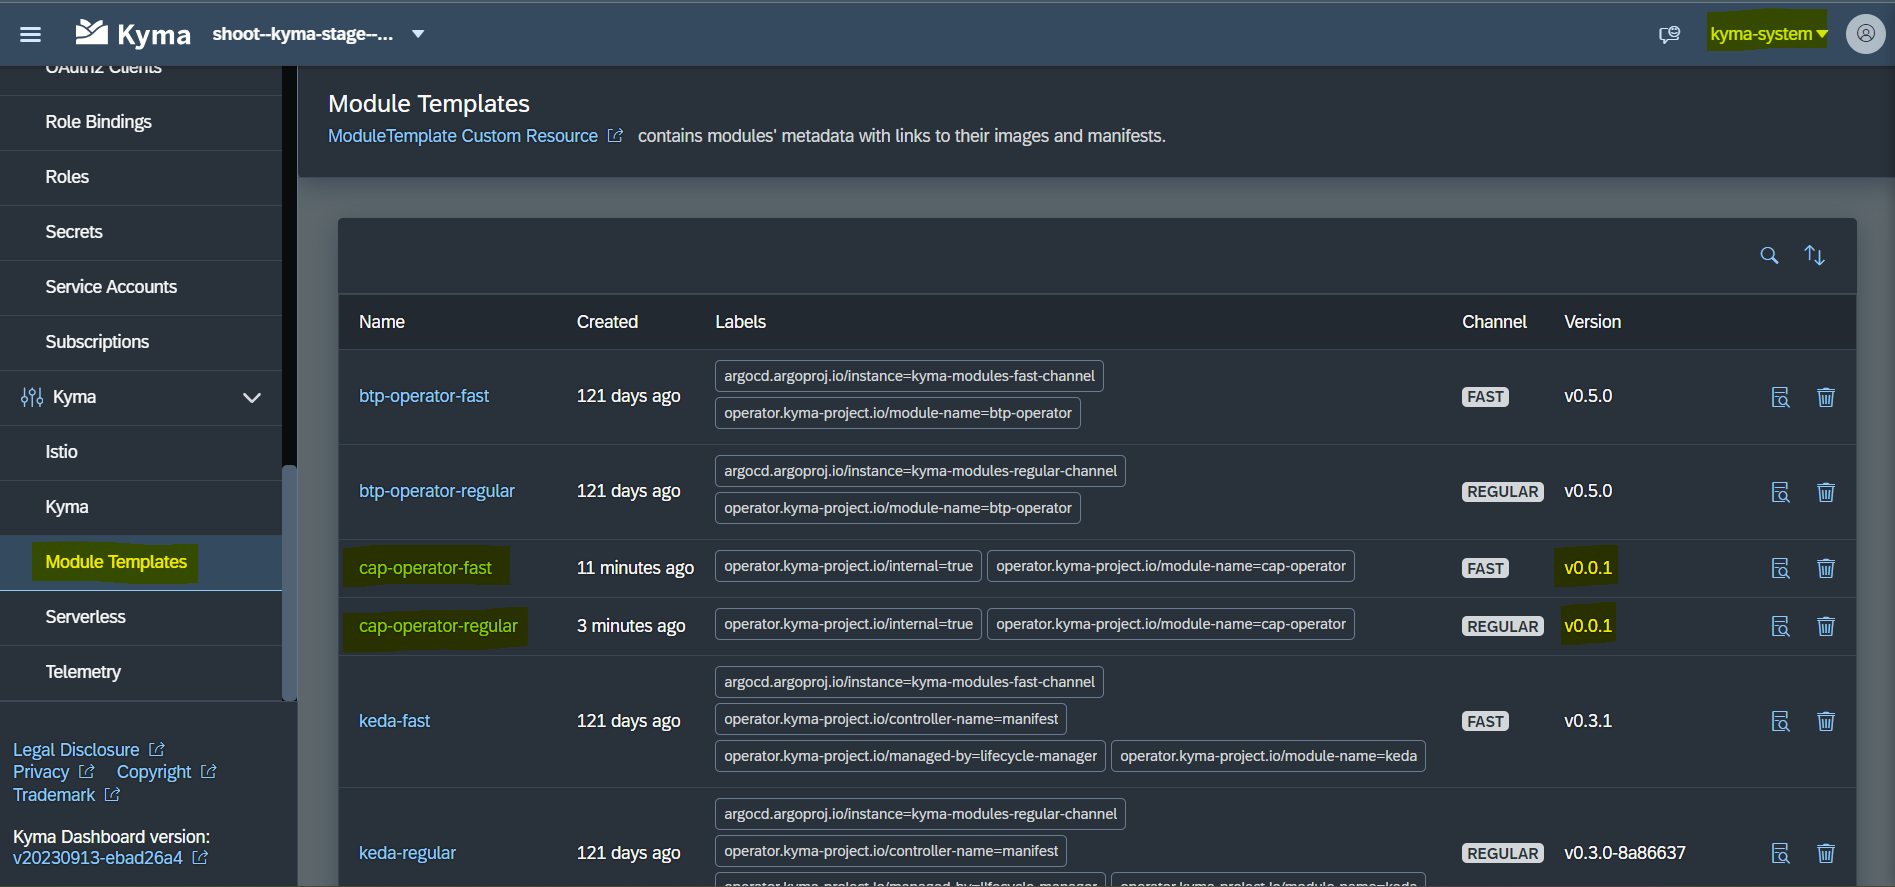The height and width of the screenshot is (887, 1895).
Task: Delete btp-operator-fast with trash icon
Action: click(1825, 397)
